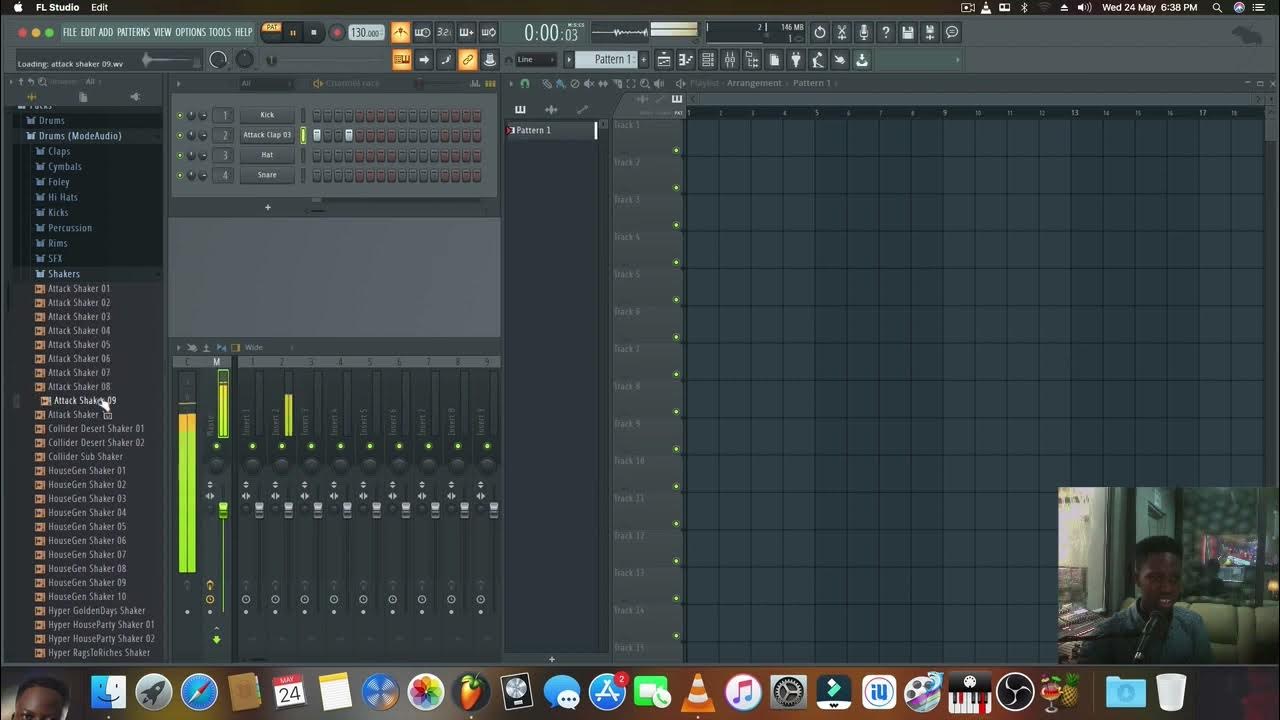Toggle typing keyboard to piano icon
Viewport: 1280px width, 720px height.
[402, 60]
